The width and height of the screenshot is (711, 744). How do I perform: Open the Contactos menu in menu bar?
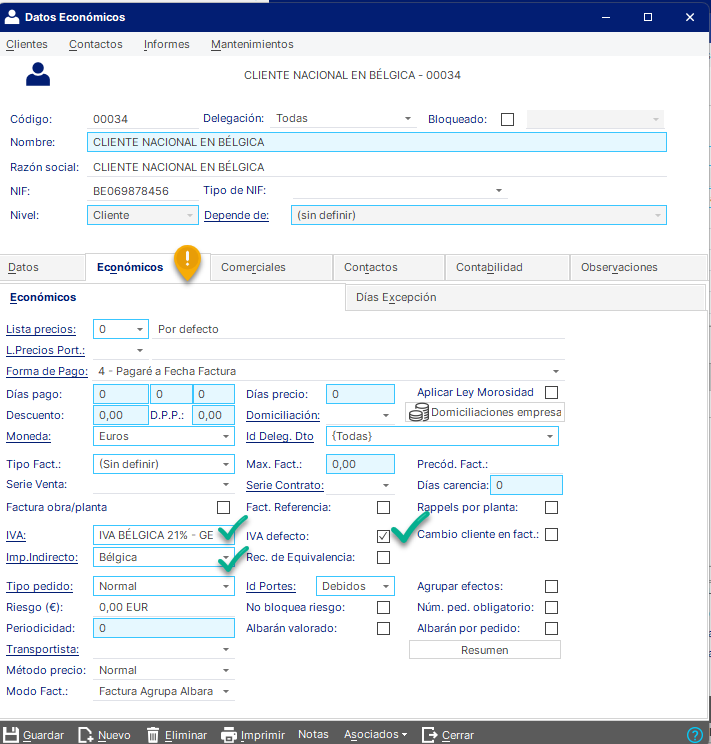[95, 44]
